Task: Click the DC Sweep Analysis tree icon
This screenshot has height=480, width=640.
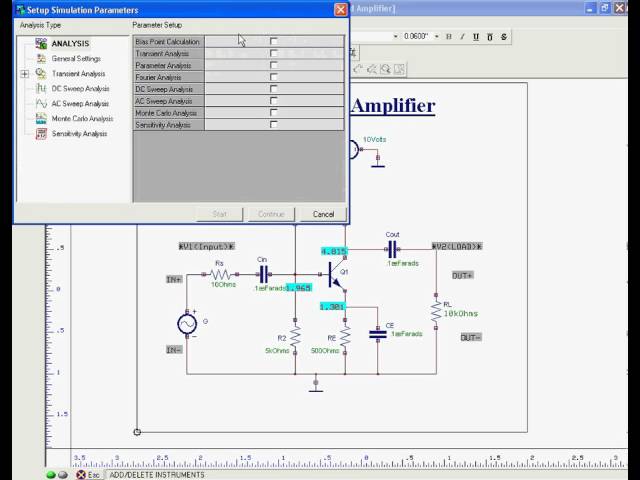Action: 41,88
